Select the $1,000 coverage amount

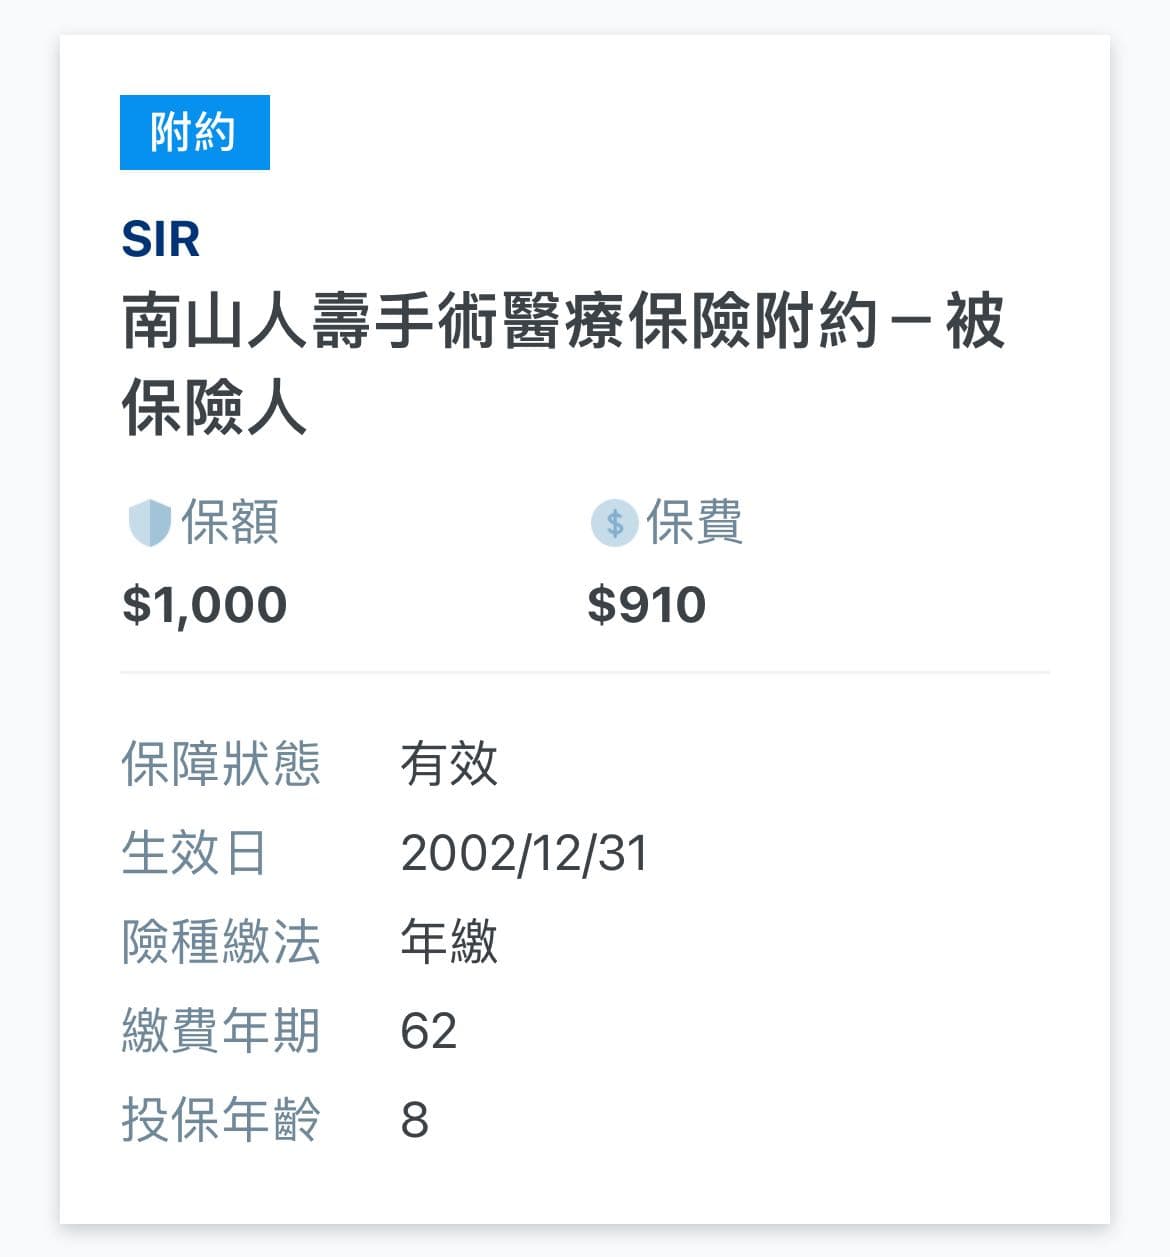coord(204,605)
